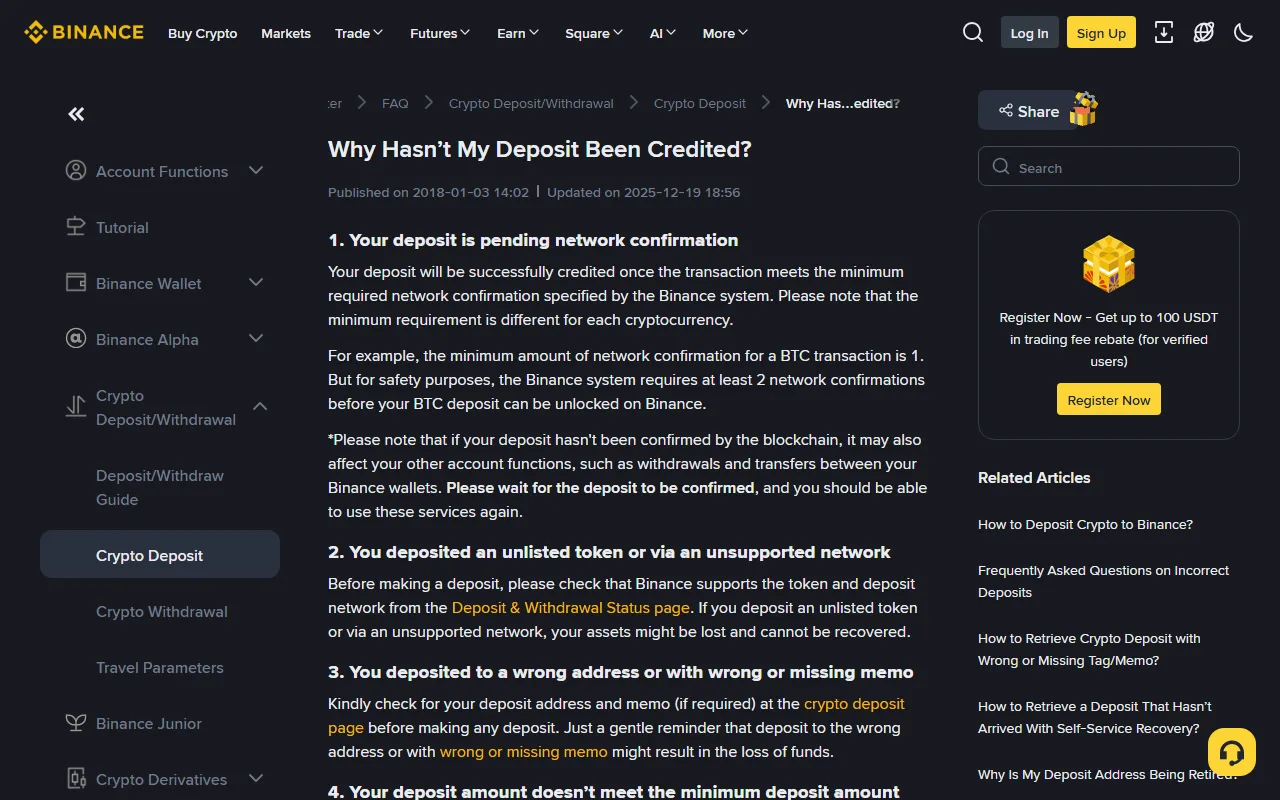1280x800 pixels.
Task: Open the language globe icon
Action: 1204,32
